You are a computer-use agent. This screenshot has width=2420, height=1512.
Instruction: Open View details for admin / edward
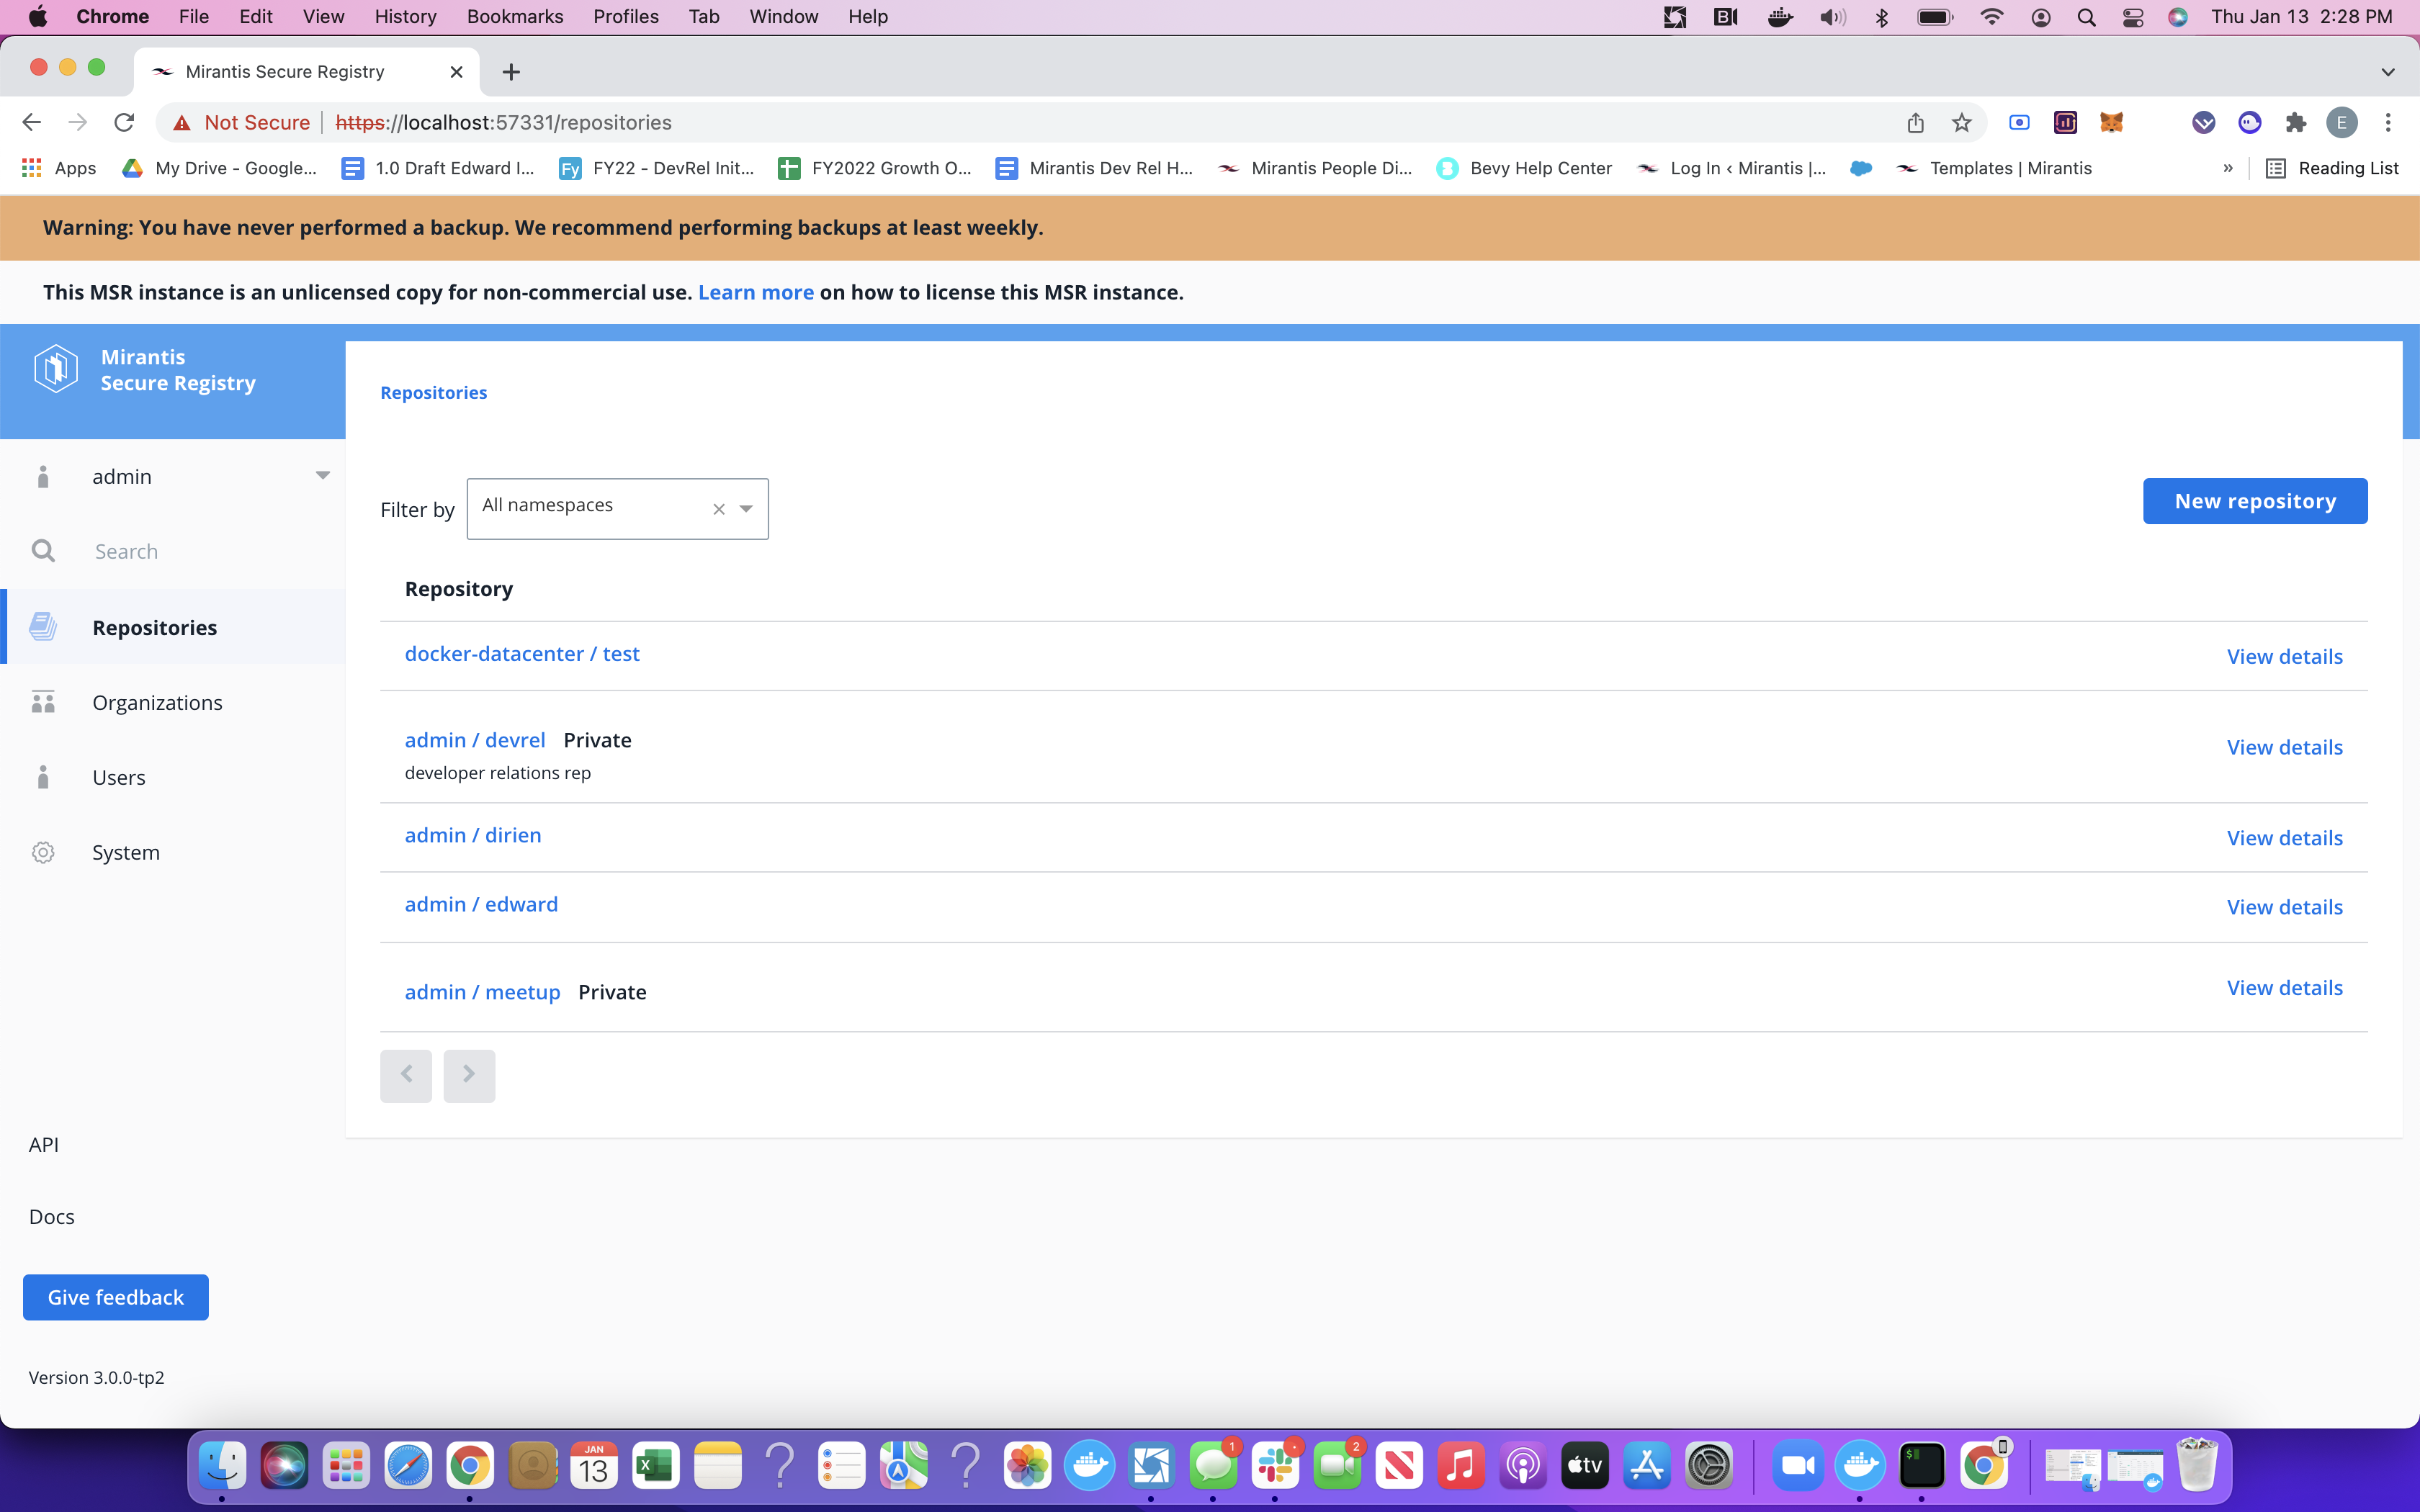(2284, 907)
